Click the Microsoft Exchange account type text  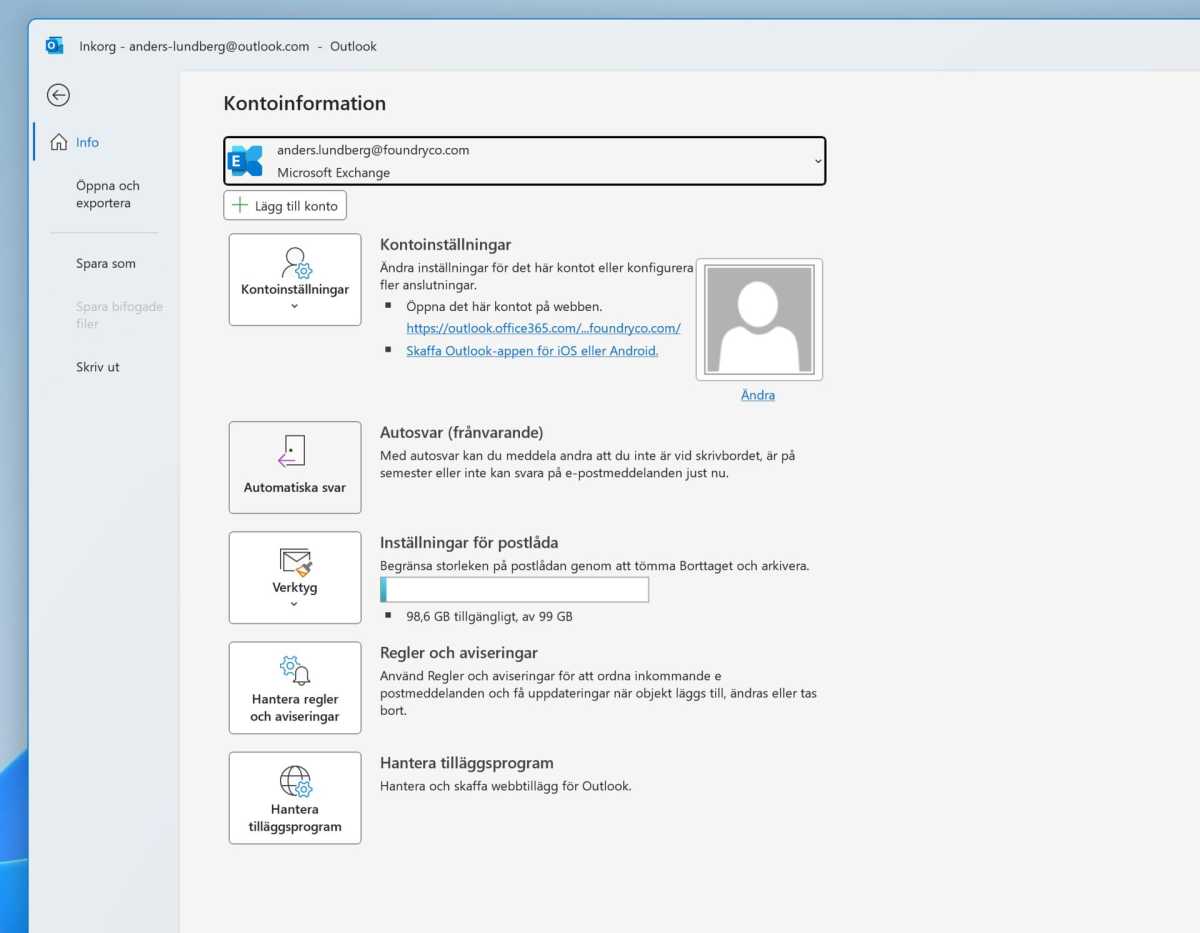point(334,173)
